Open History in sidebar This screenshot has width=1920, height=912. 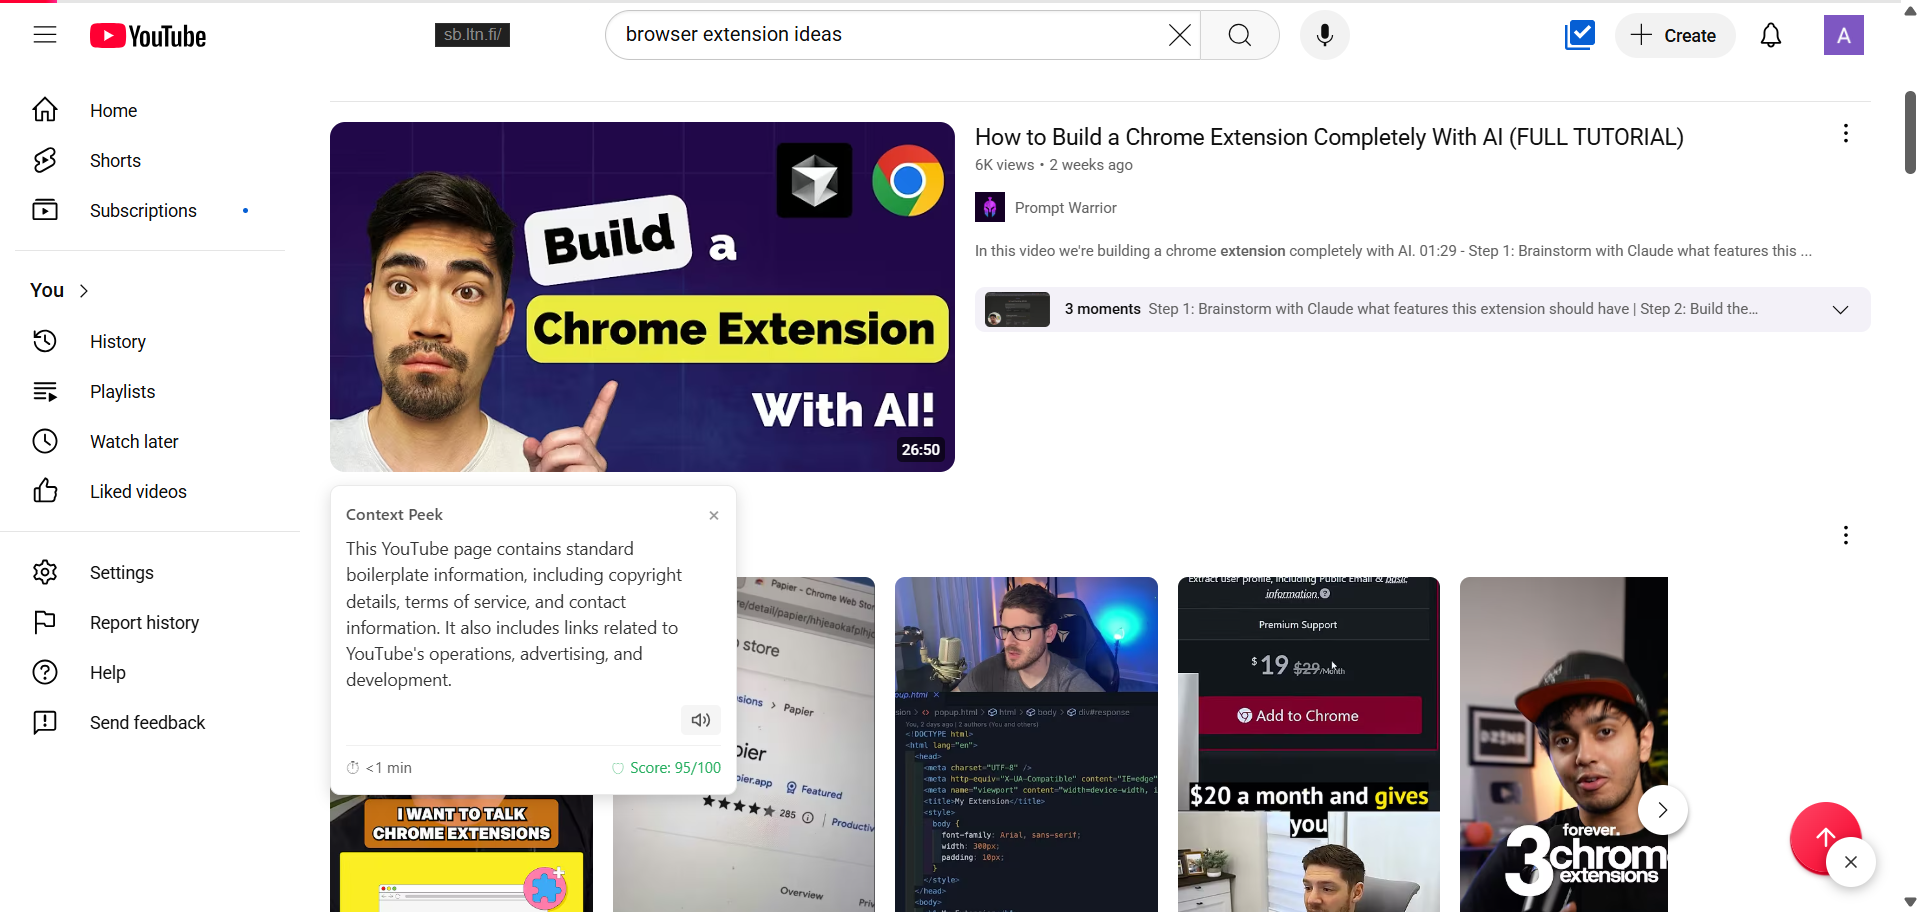[150, 341]
